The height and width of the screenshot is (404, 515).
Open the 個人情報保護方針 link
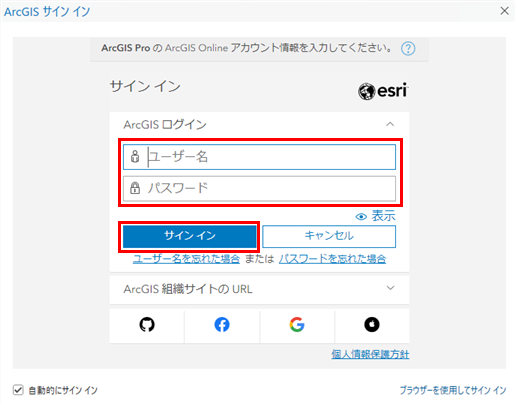(370, 354)
